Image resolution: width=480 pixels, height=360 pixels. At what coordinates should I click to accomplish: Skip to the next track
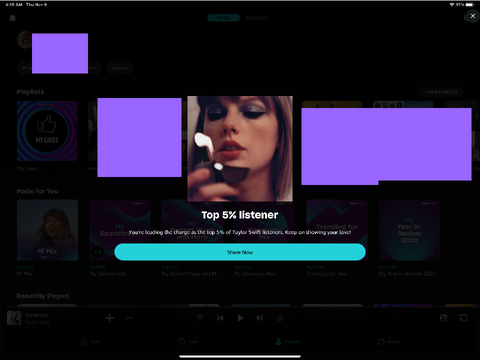260,318
